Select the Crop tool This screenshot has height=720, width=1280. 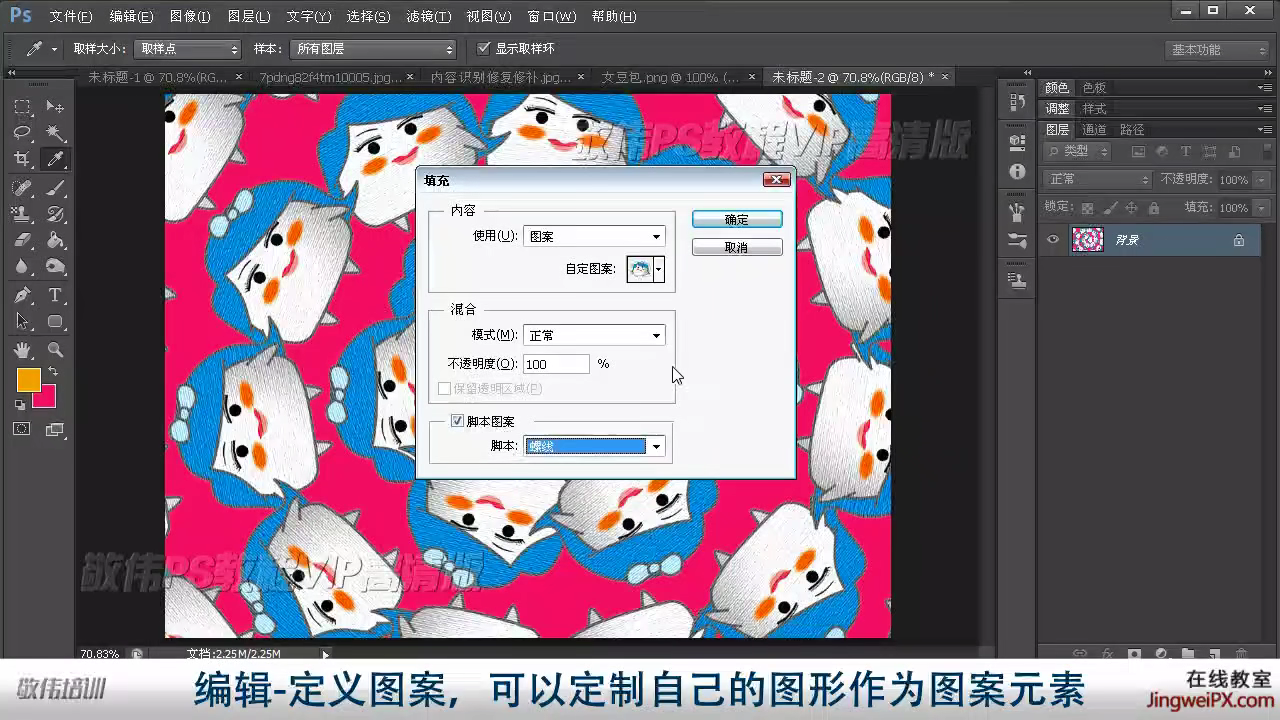[22, 160]
